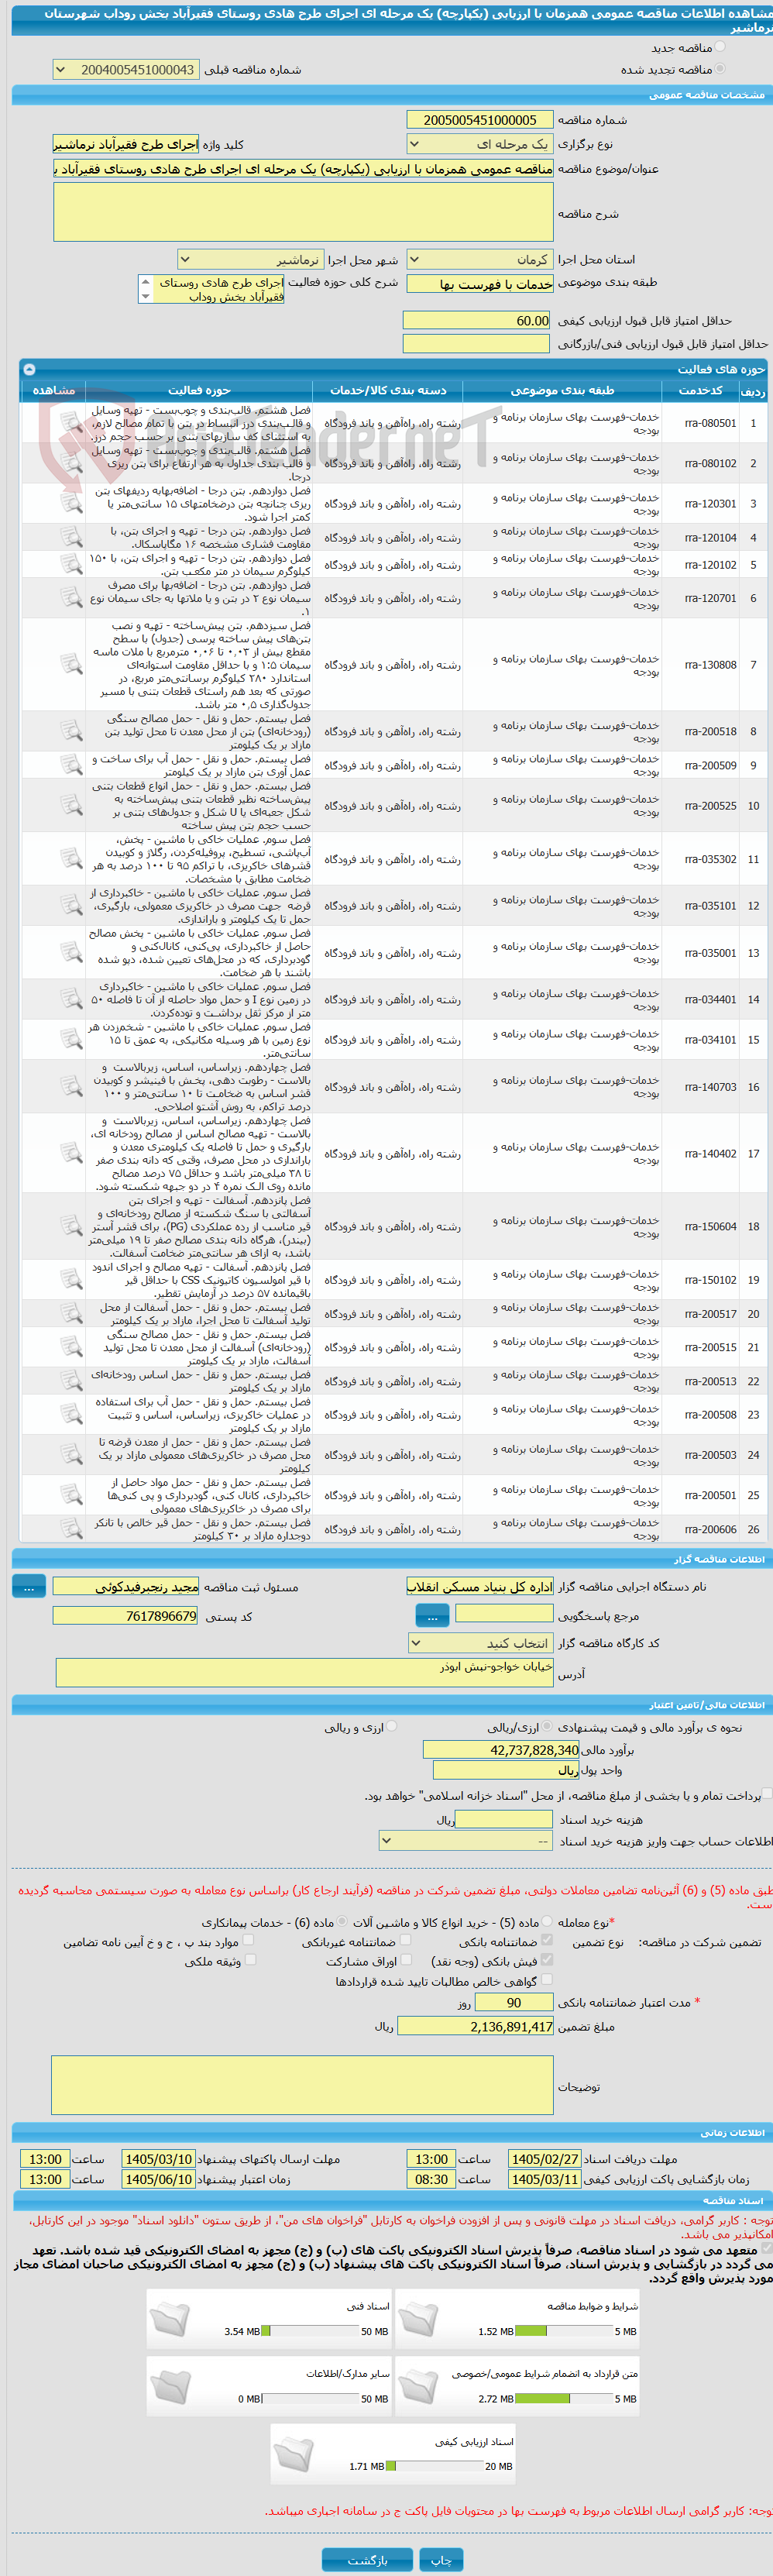Viewport: 773px width, 2576px height.
Task: Open view icon for row rra-120104
Action: [x=70, y=537]
